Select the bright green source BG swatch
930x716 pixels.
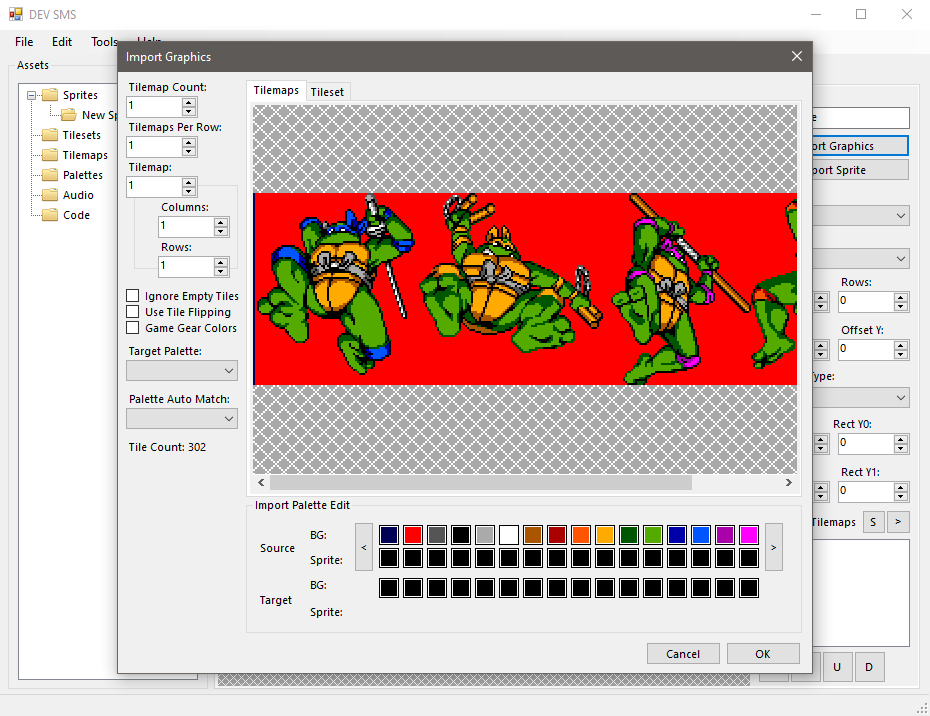653,535
